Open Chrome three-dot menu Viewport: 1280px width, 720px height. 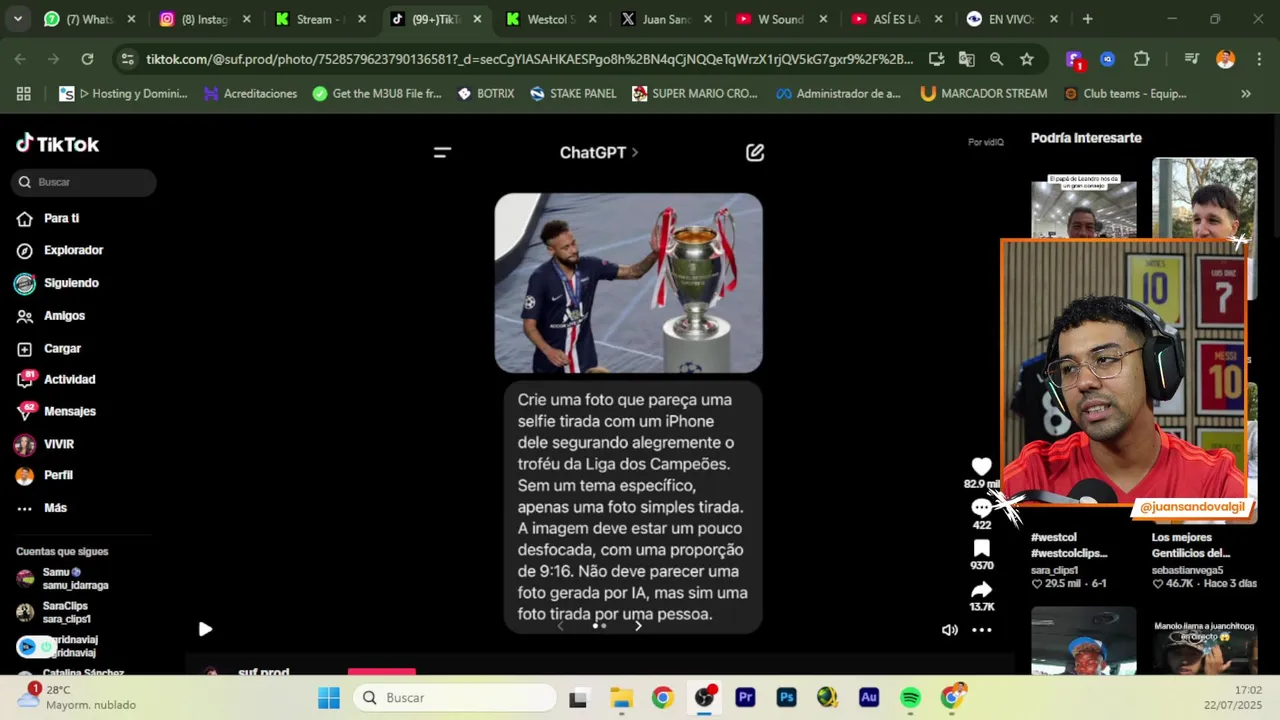tap(1257, 59)
